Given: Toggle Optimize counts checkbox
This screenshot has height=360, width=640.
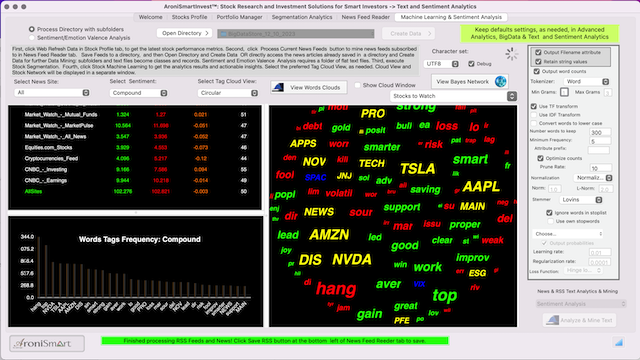Looking at the screenshot, I should coord(540,158).
